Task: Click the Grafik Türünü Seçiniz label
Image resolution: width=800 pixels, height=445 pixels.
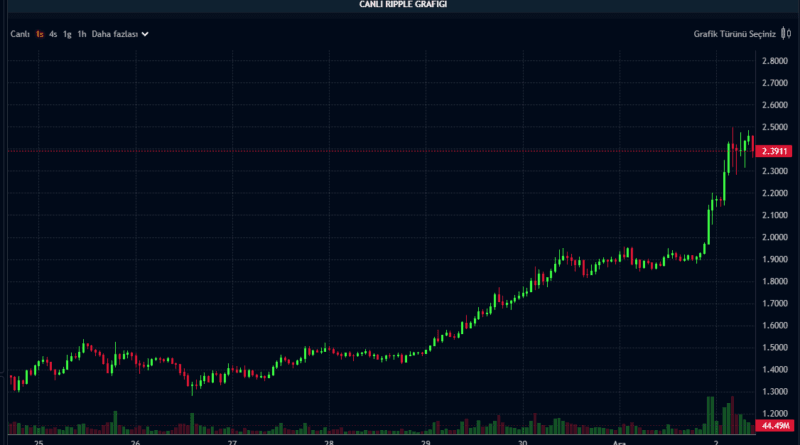Action: pos(734,34)
